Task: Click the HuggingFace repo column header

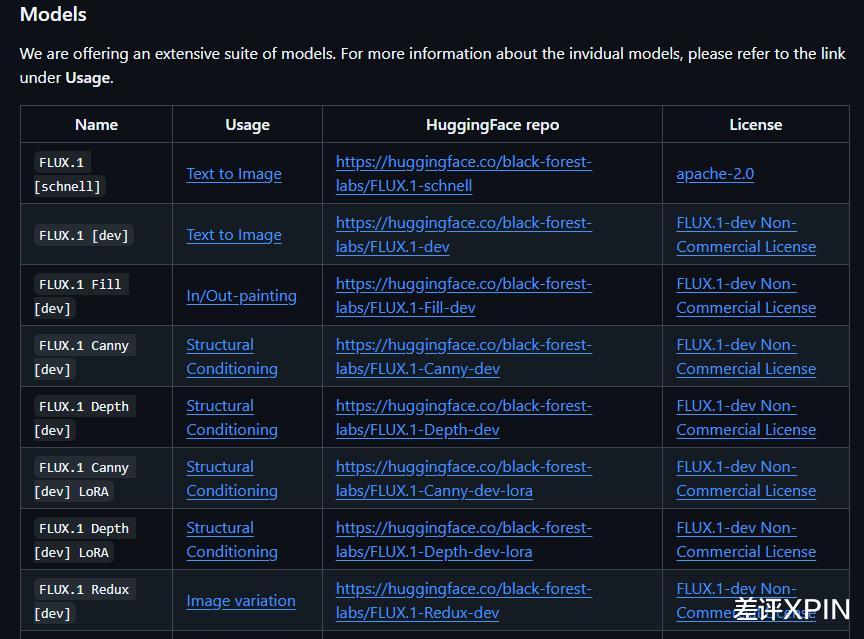Action: 492,125
